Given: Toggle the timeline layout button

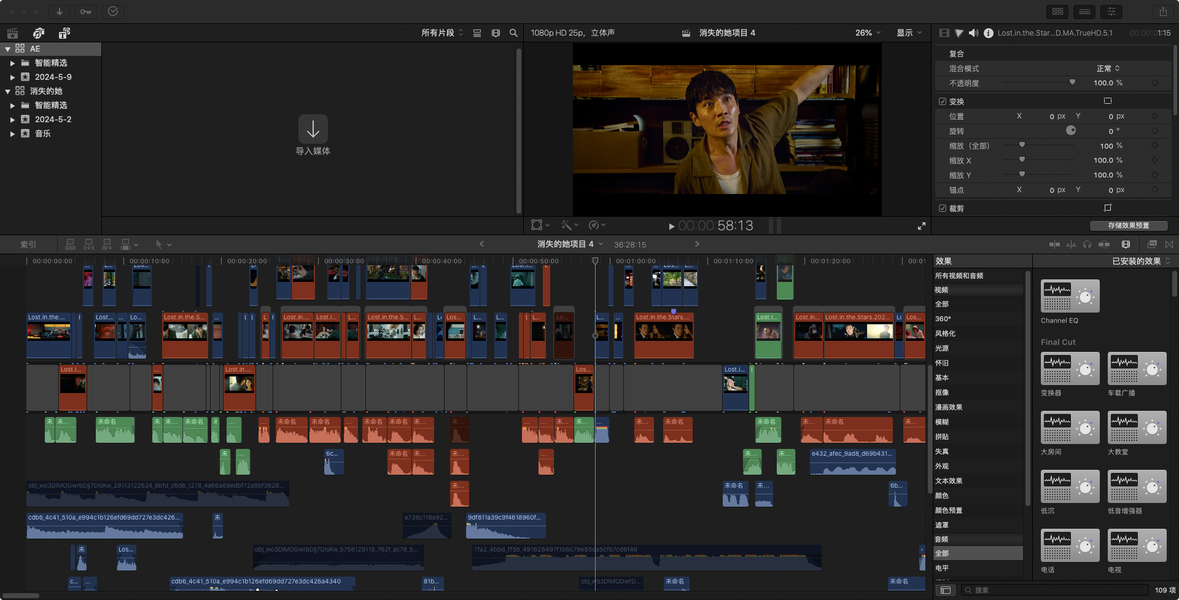Looking at the screenshot, I should tap(1084, 11).
